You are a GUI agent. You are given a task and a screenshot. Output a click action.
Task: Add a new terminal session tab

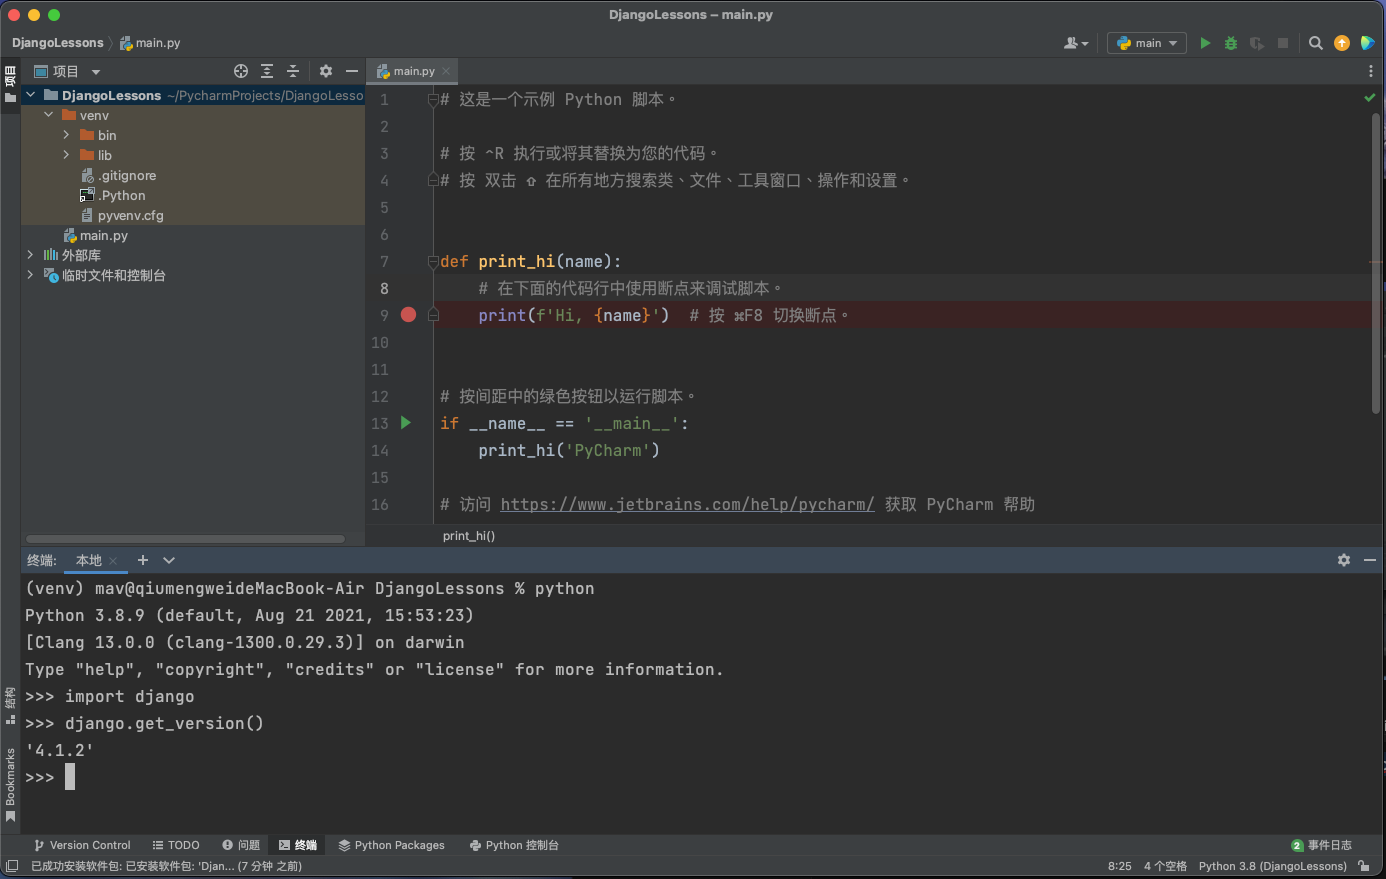click(x=143, y=560)
